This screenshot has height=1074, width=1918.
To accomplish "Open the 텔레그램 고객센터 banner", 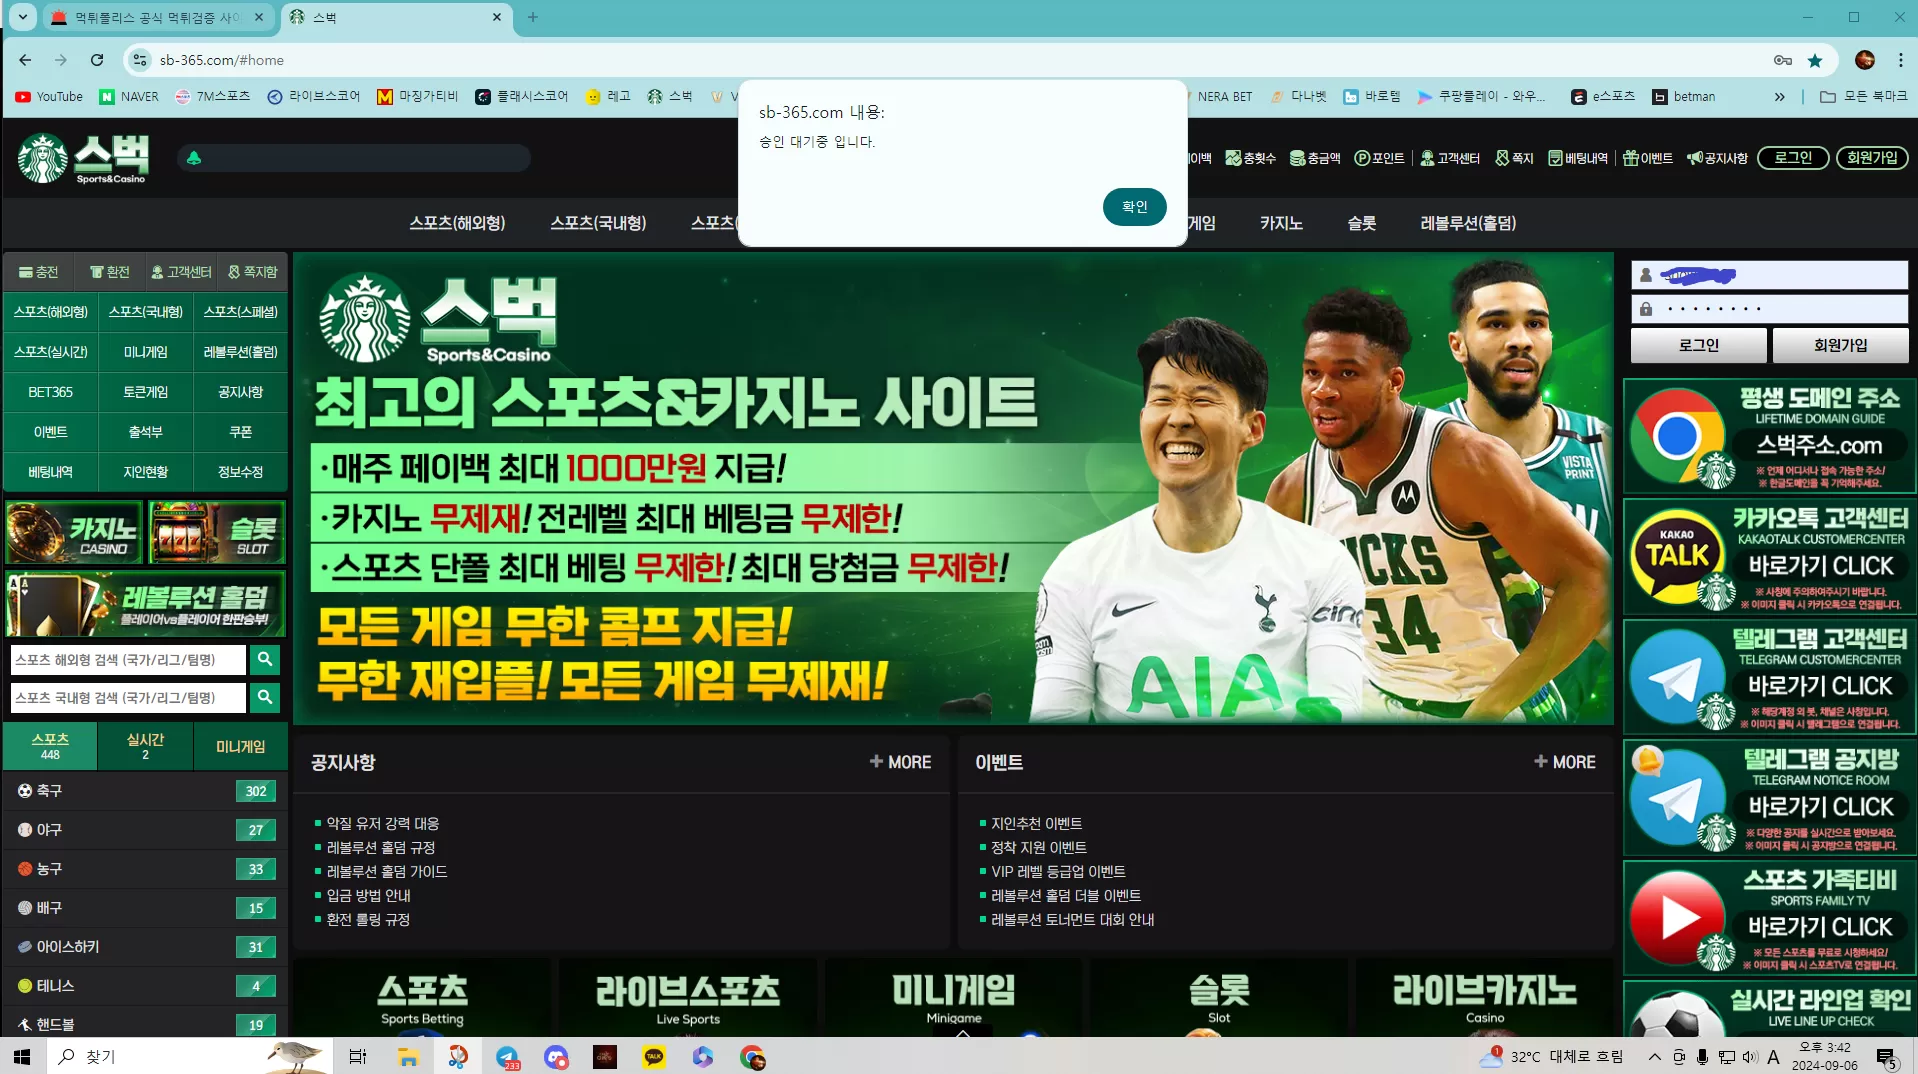I will tap(1769, 677).
